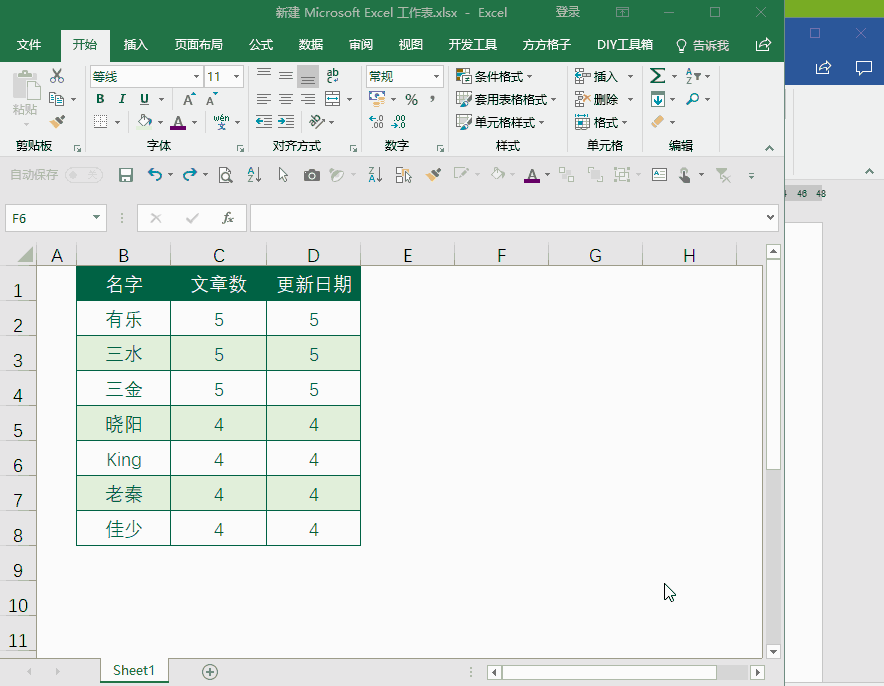
Task: Select the Sheet1 tab
Action: [x=134, y=670]
